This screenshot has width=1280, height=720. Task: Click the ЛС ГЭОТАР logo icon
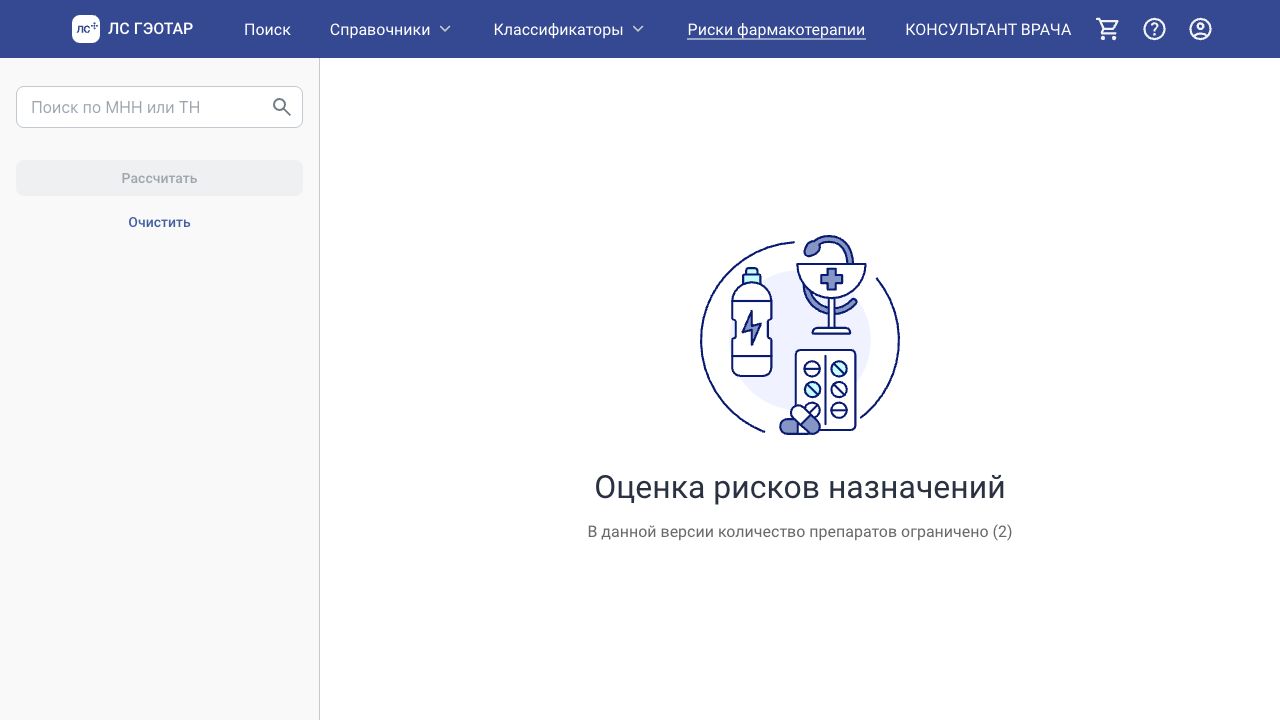pos(86,29)
